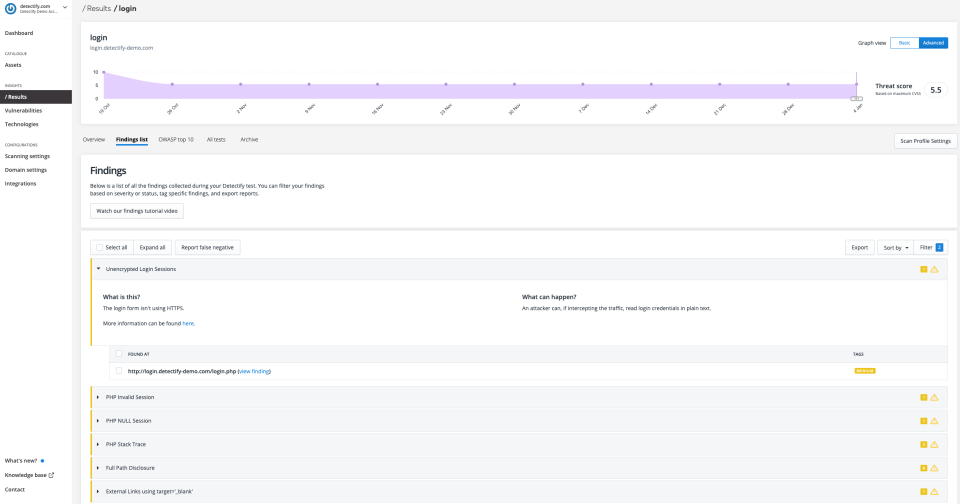Click the Detectify logo icon
This screenshot has height=504, width=960.
tap(11, 9)
